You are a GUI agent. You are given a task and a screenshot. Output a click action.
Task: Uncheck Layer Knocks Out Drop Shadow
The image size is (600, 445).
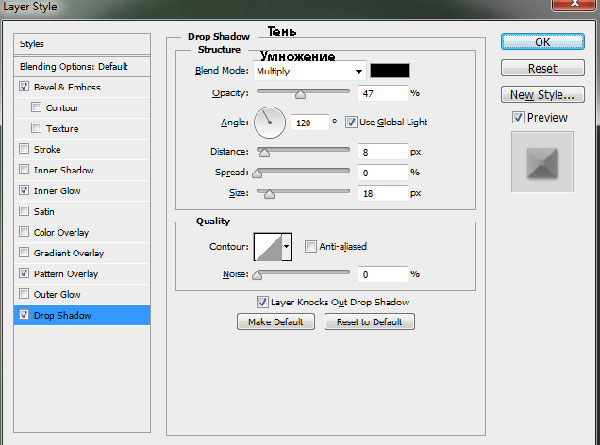click(x=262, y=301)
